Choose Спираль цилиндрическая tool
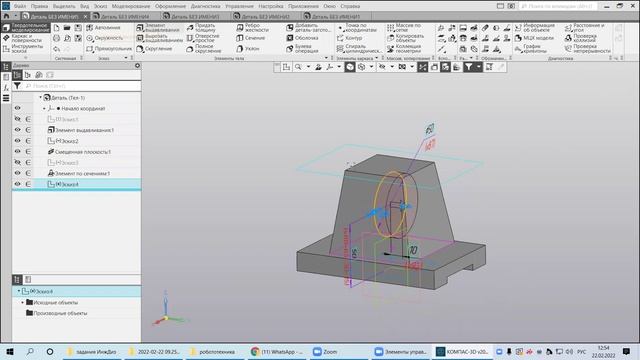640x360 pixels. coord(360,49)
